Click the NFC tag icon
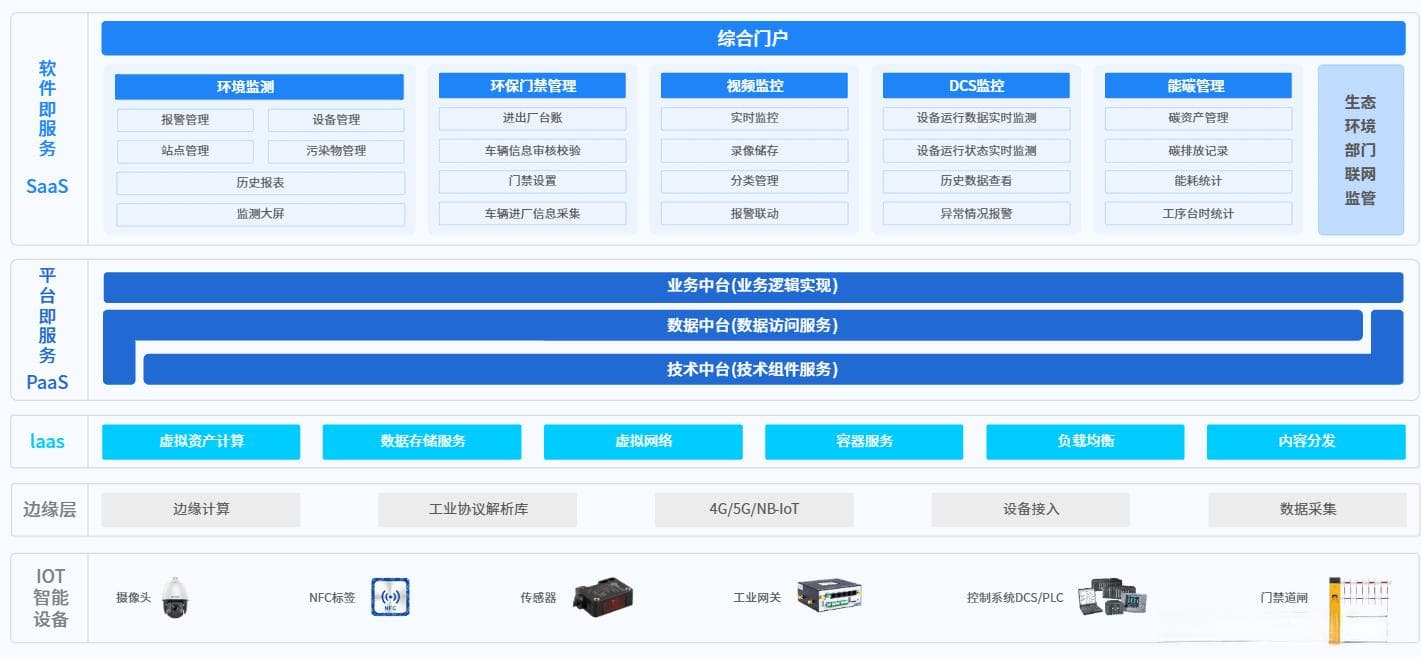This screenshot has width=1421, height=661. pyautogui.click(x=390, y=597)
